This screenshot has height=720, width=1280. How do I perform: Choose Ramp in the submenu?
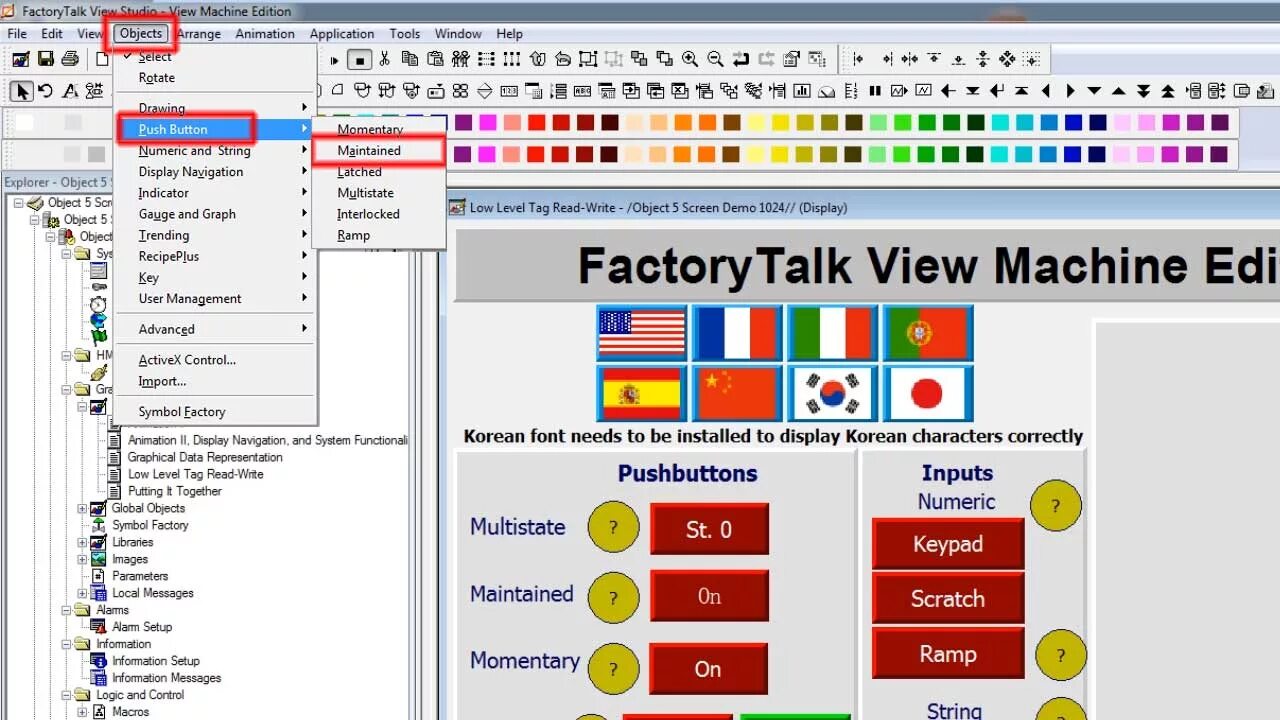click(354, 235)
